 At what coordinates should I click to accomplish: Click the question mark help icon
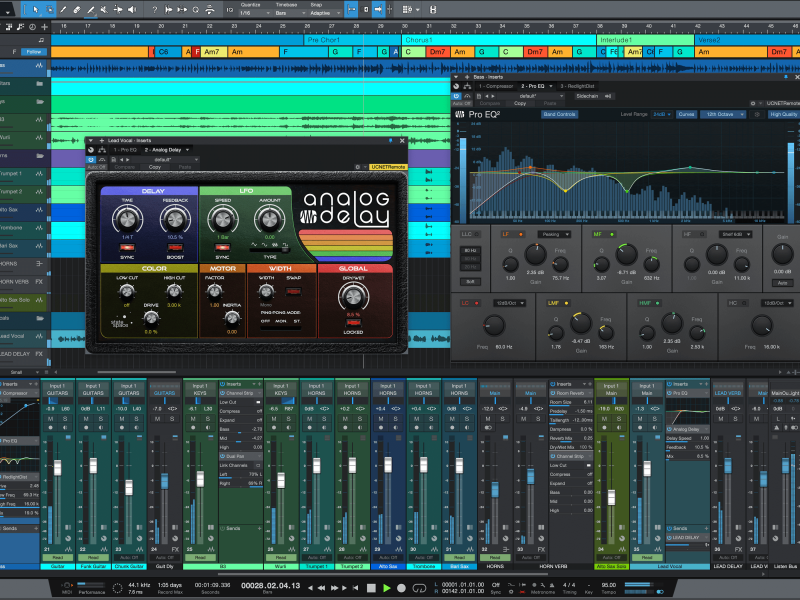154,9
